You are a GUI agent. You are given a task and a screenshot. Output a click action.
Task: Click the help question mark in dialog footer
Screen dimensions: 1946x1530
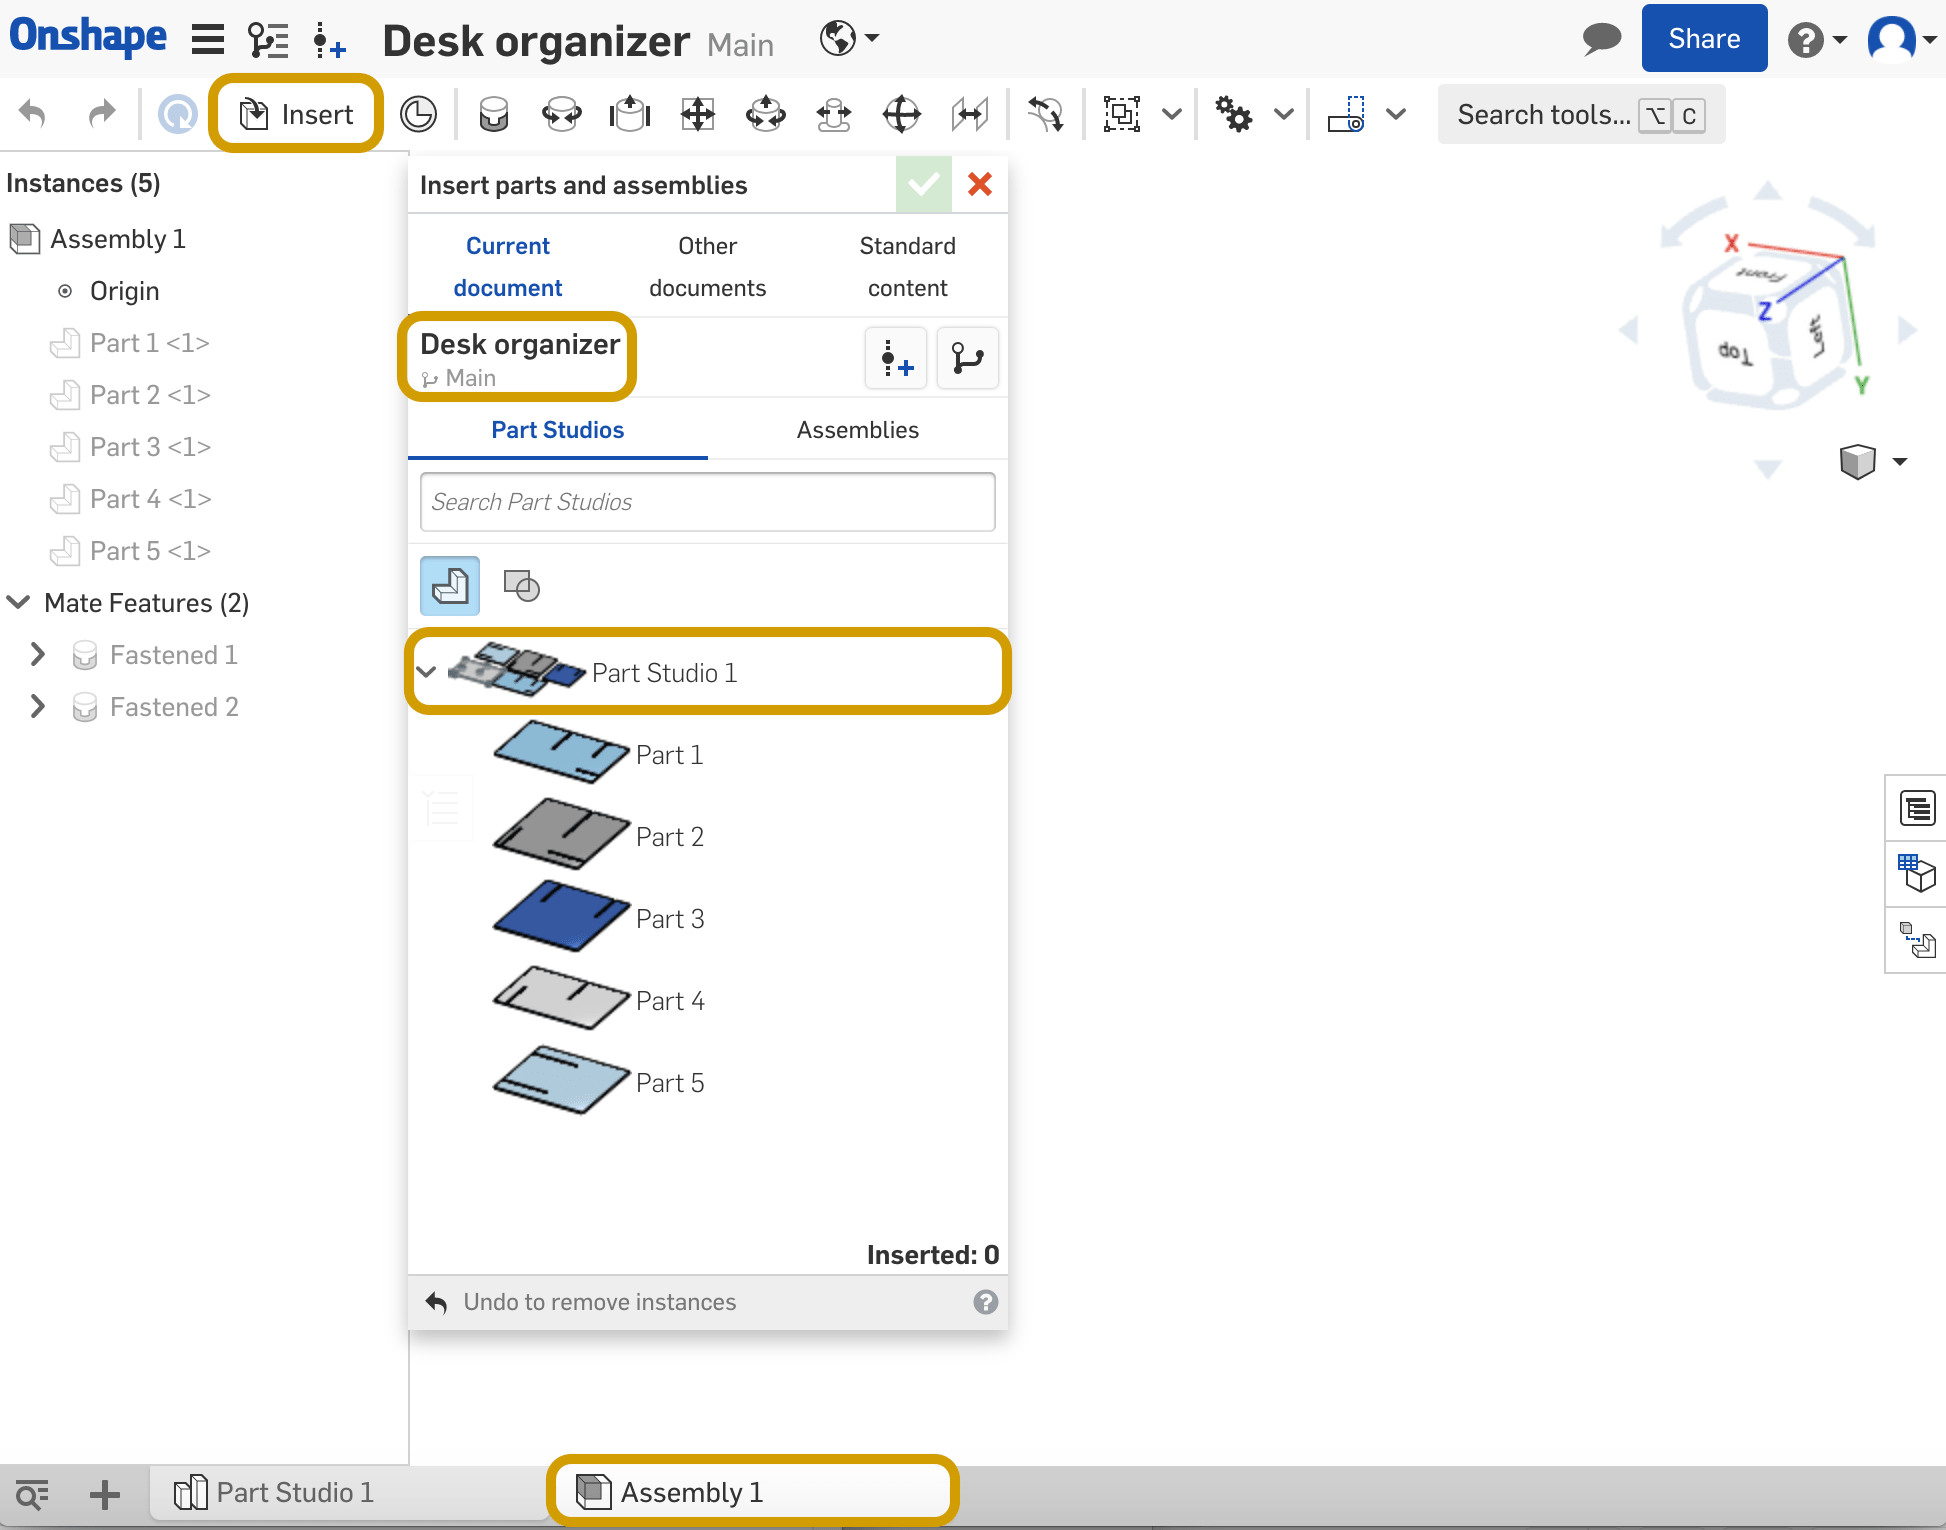(986, 1302)
